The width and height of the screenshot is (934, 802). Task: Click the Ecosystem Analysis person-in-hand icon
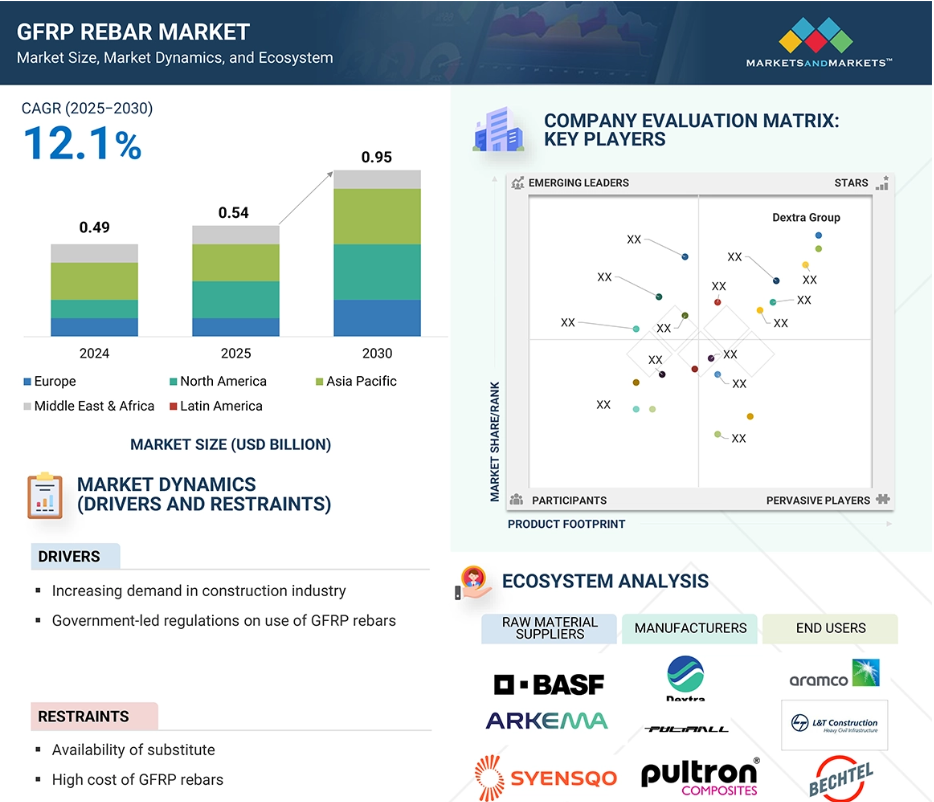click(474, 582)
